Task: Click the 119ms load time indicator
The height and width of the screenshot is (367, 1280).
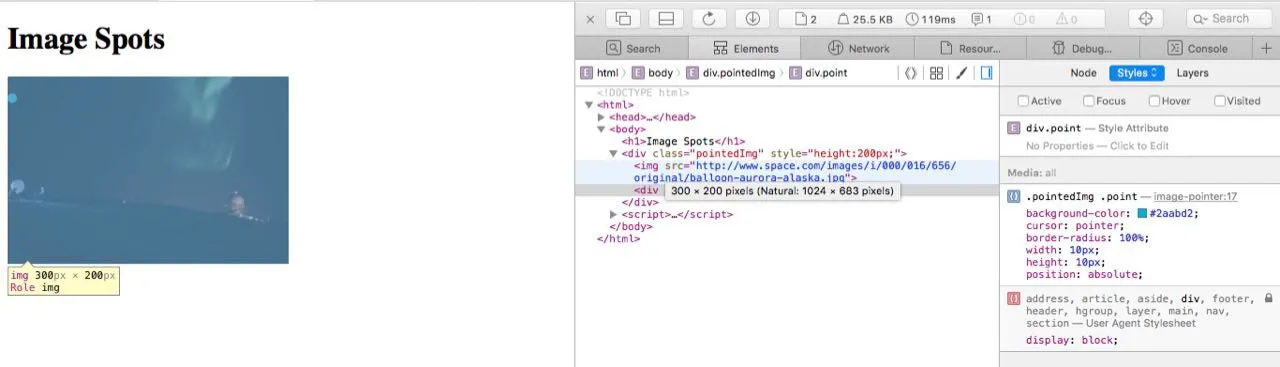Action: click(931, 19)
